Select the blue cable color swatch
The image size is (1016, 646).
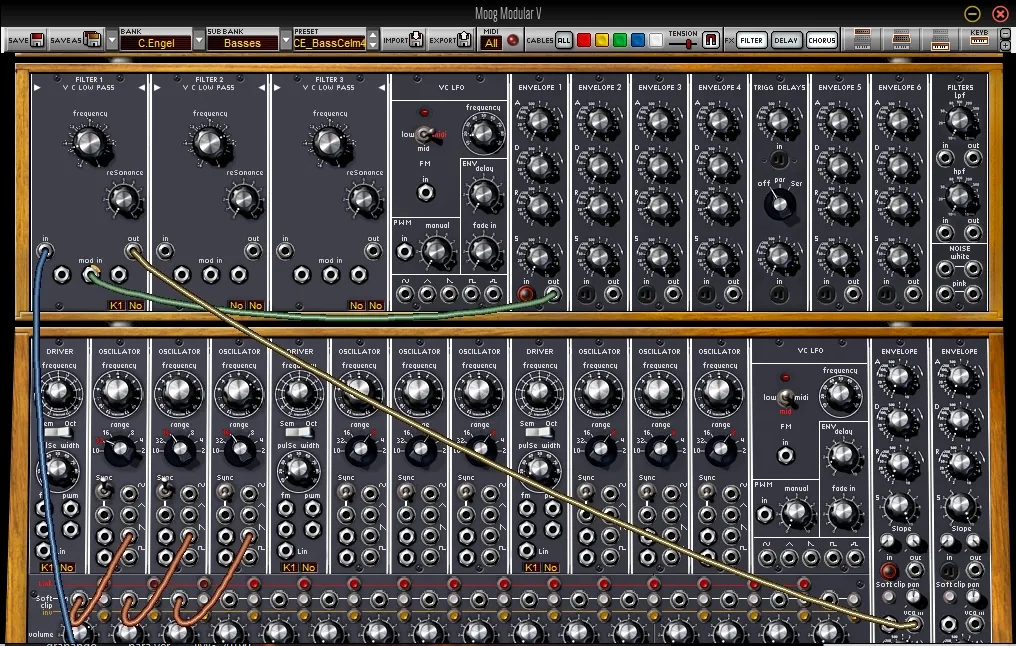[638, 40]
